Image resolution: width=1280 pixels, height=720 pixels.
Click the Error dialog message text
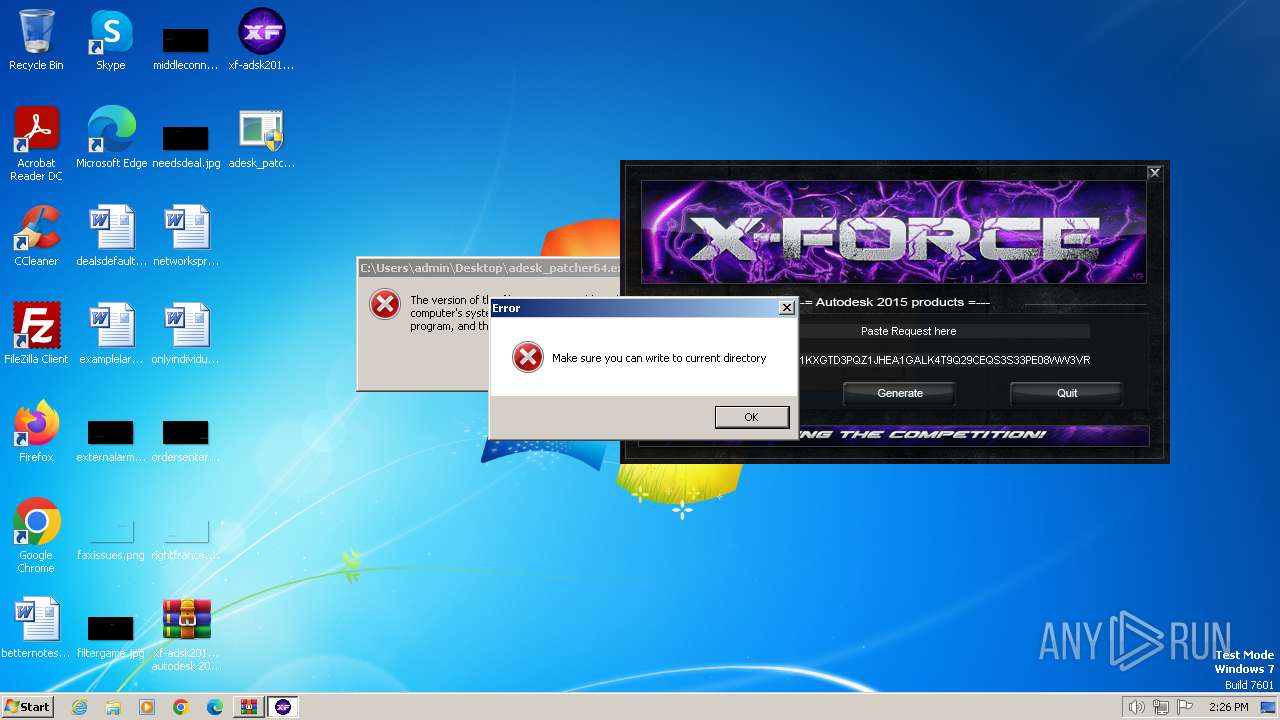tap(659, 358)
